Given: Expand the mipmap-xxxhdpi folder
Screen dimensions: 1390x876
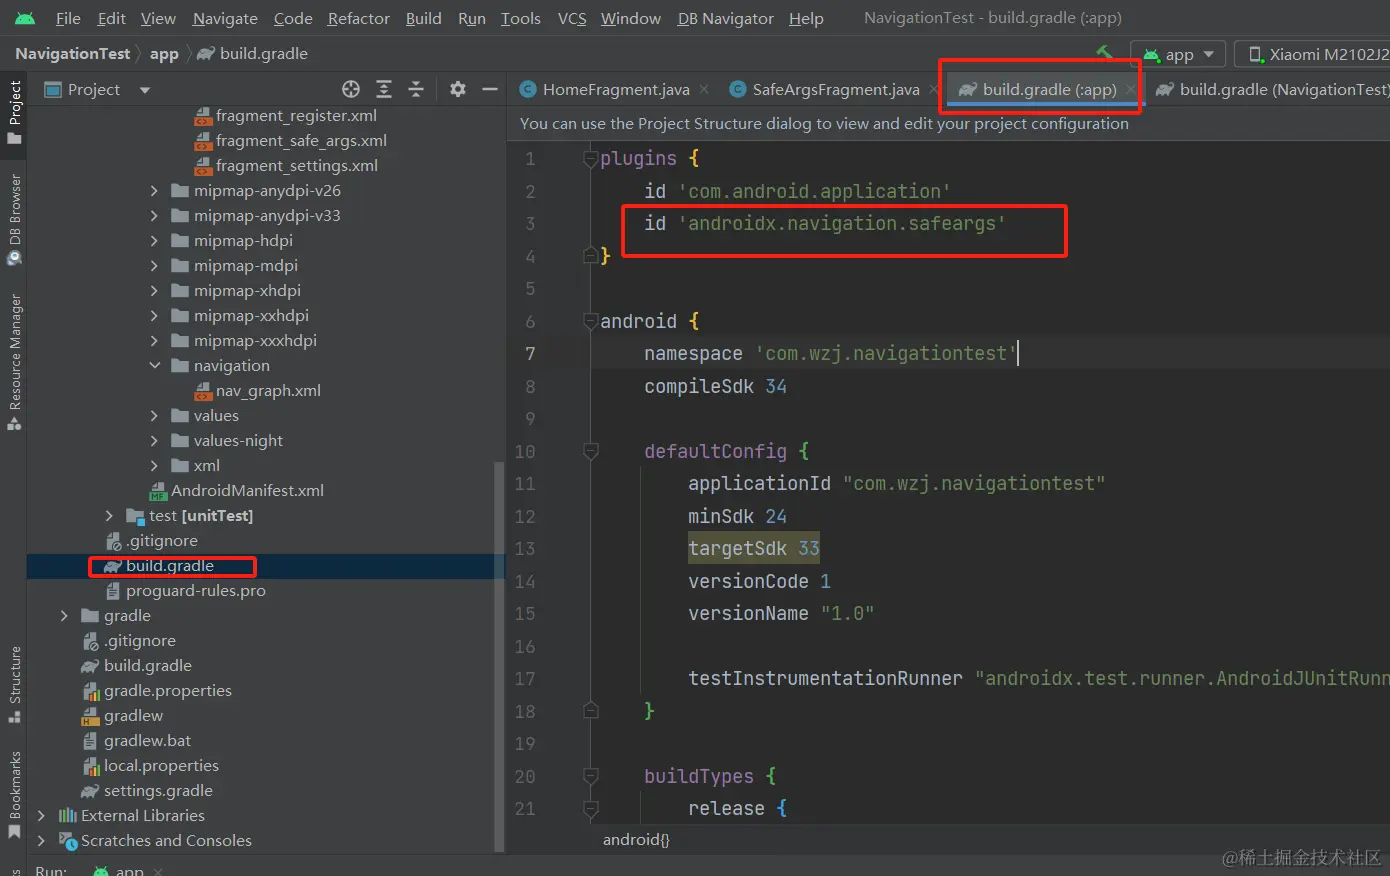Looking at the screenshot, I should click(154, 340).
